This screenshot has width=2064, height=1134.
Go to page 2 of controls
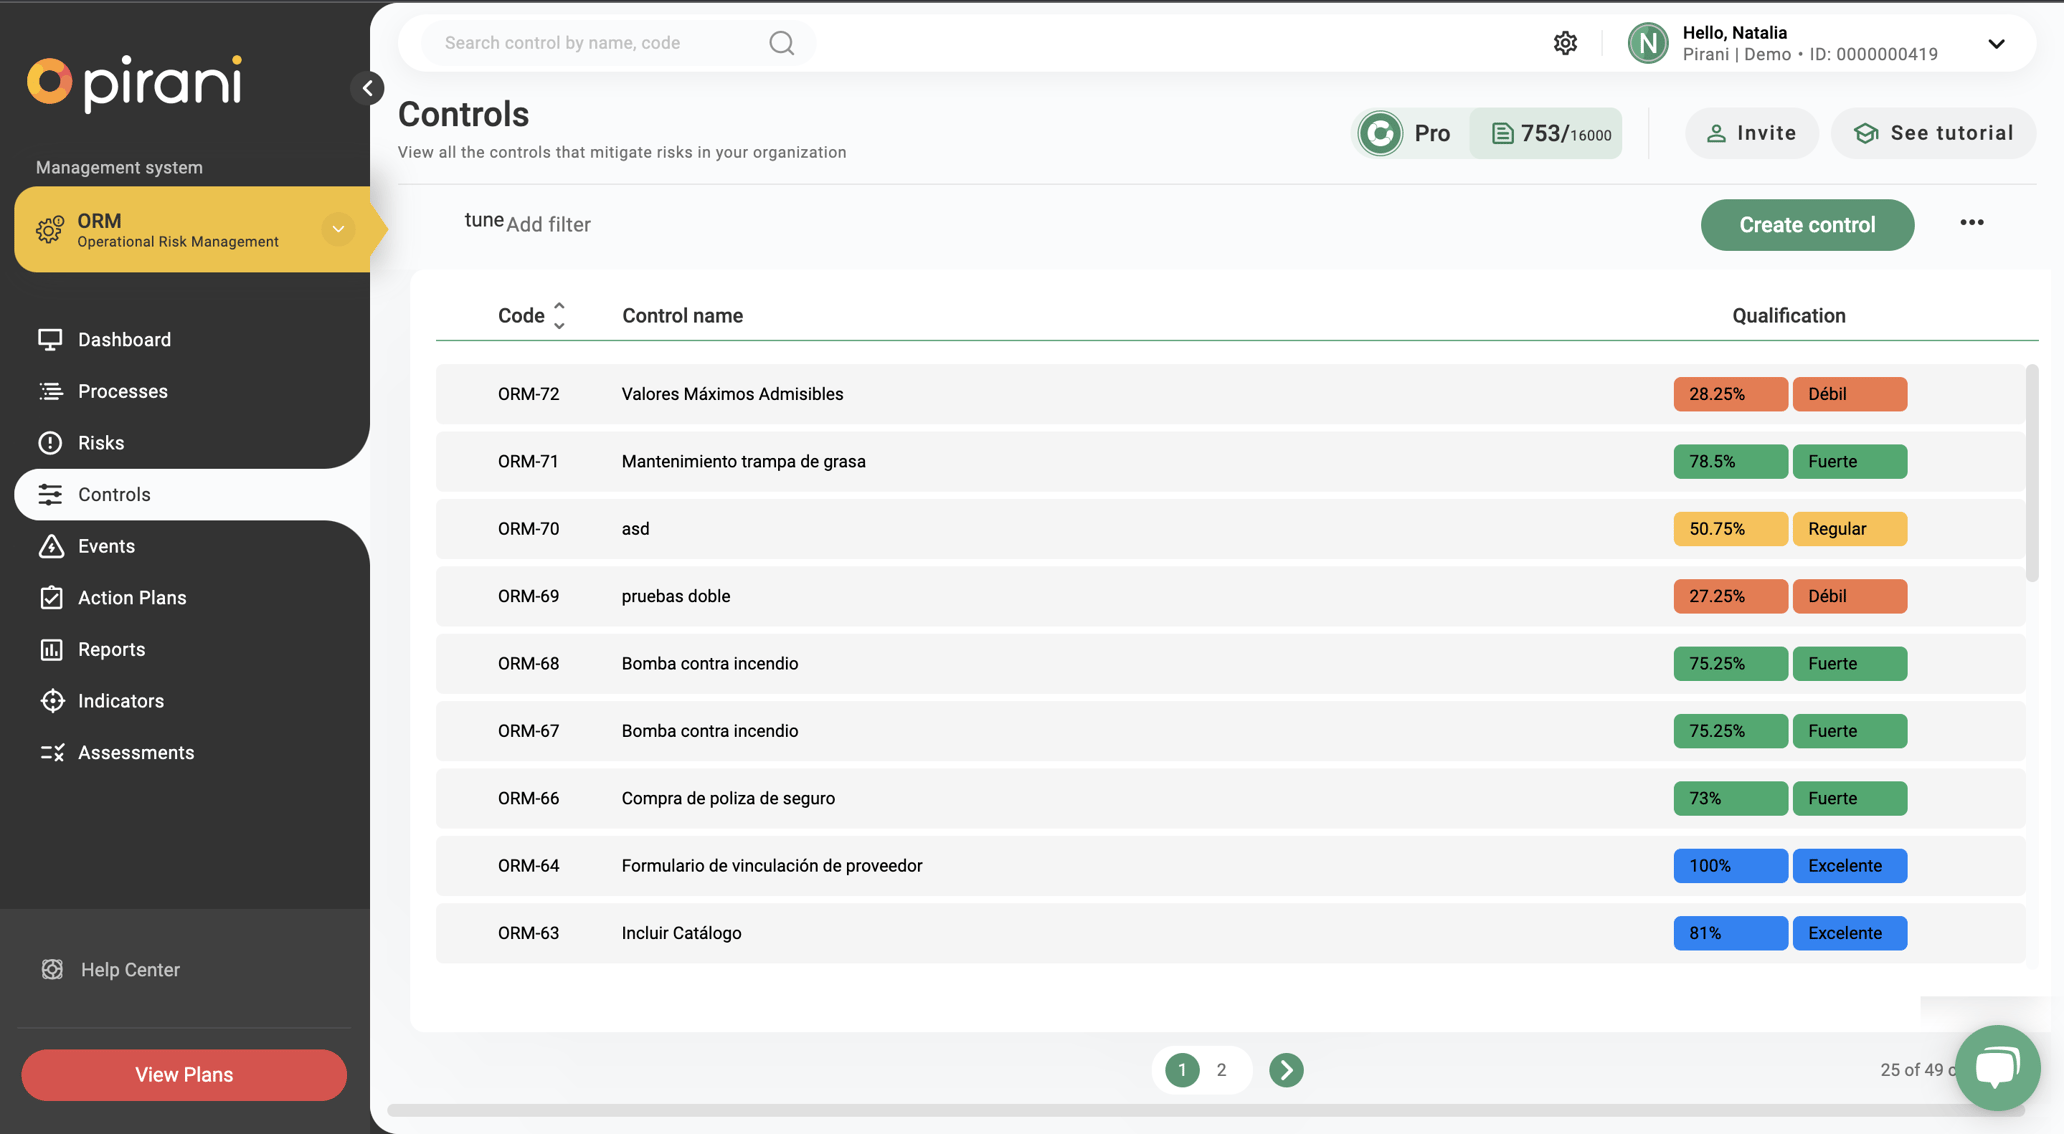point(1221,1070)
